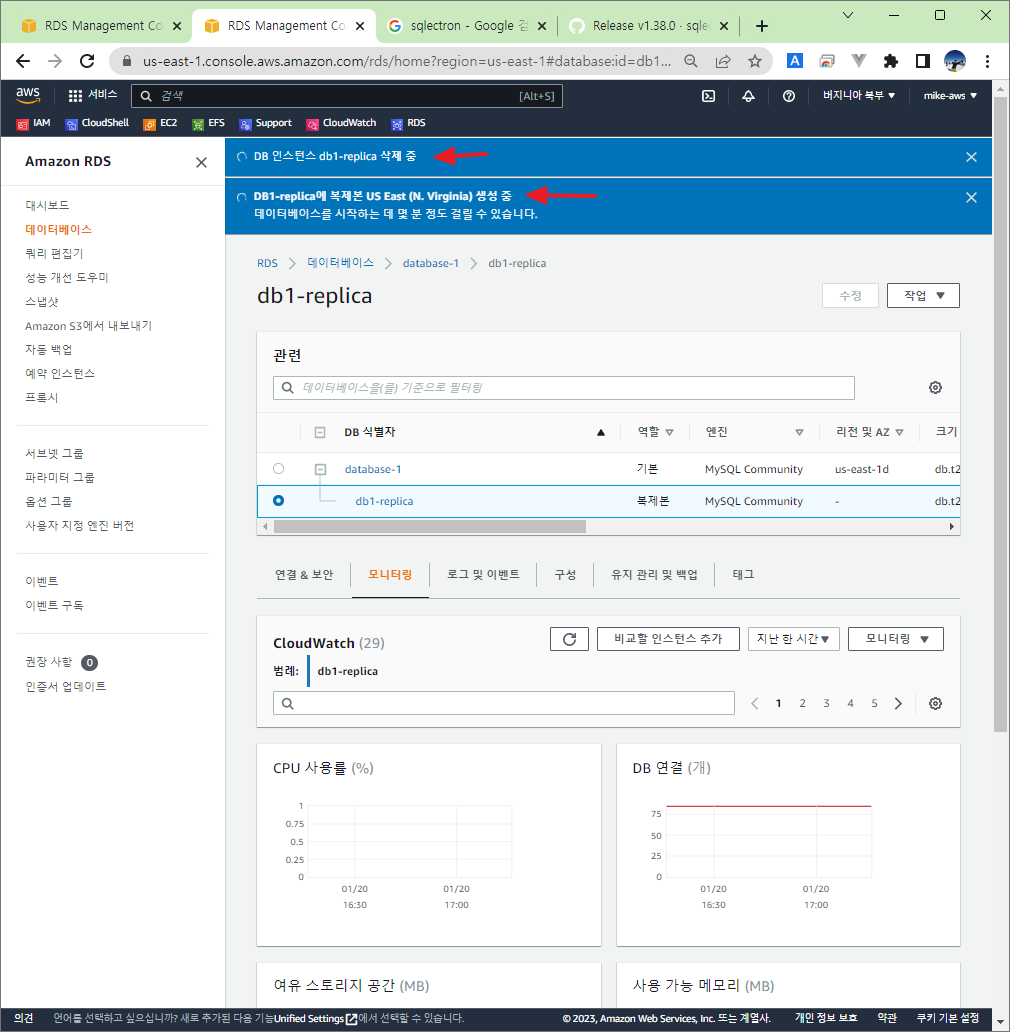
Task: Open db1-replica link in table
Action: 384,501
